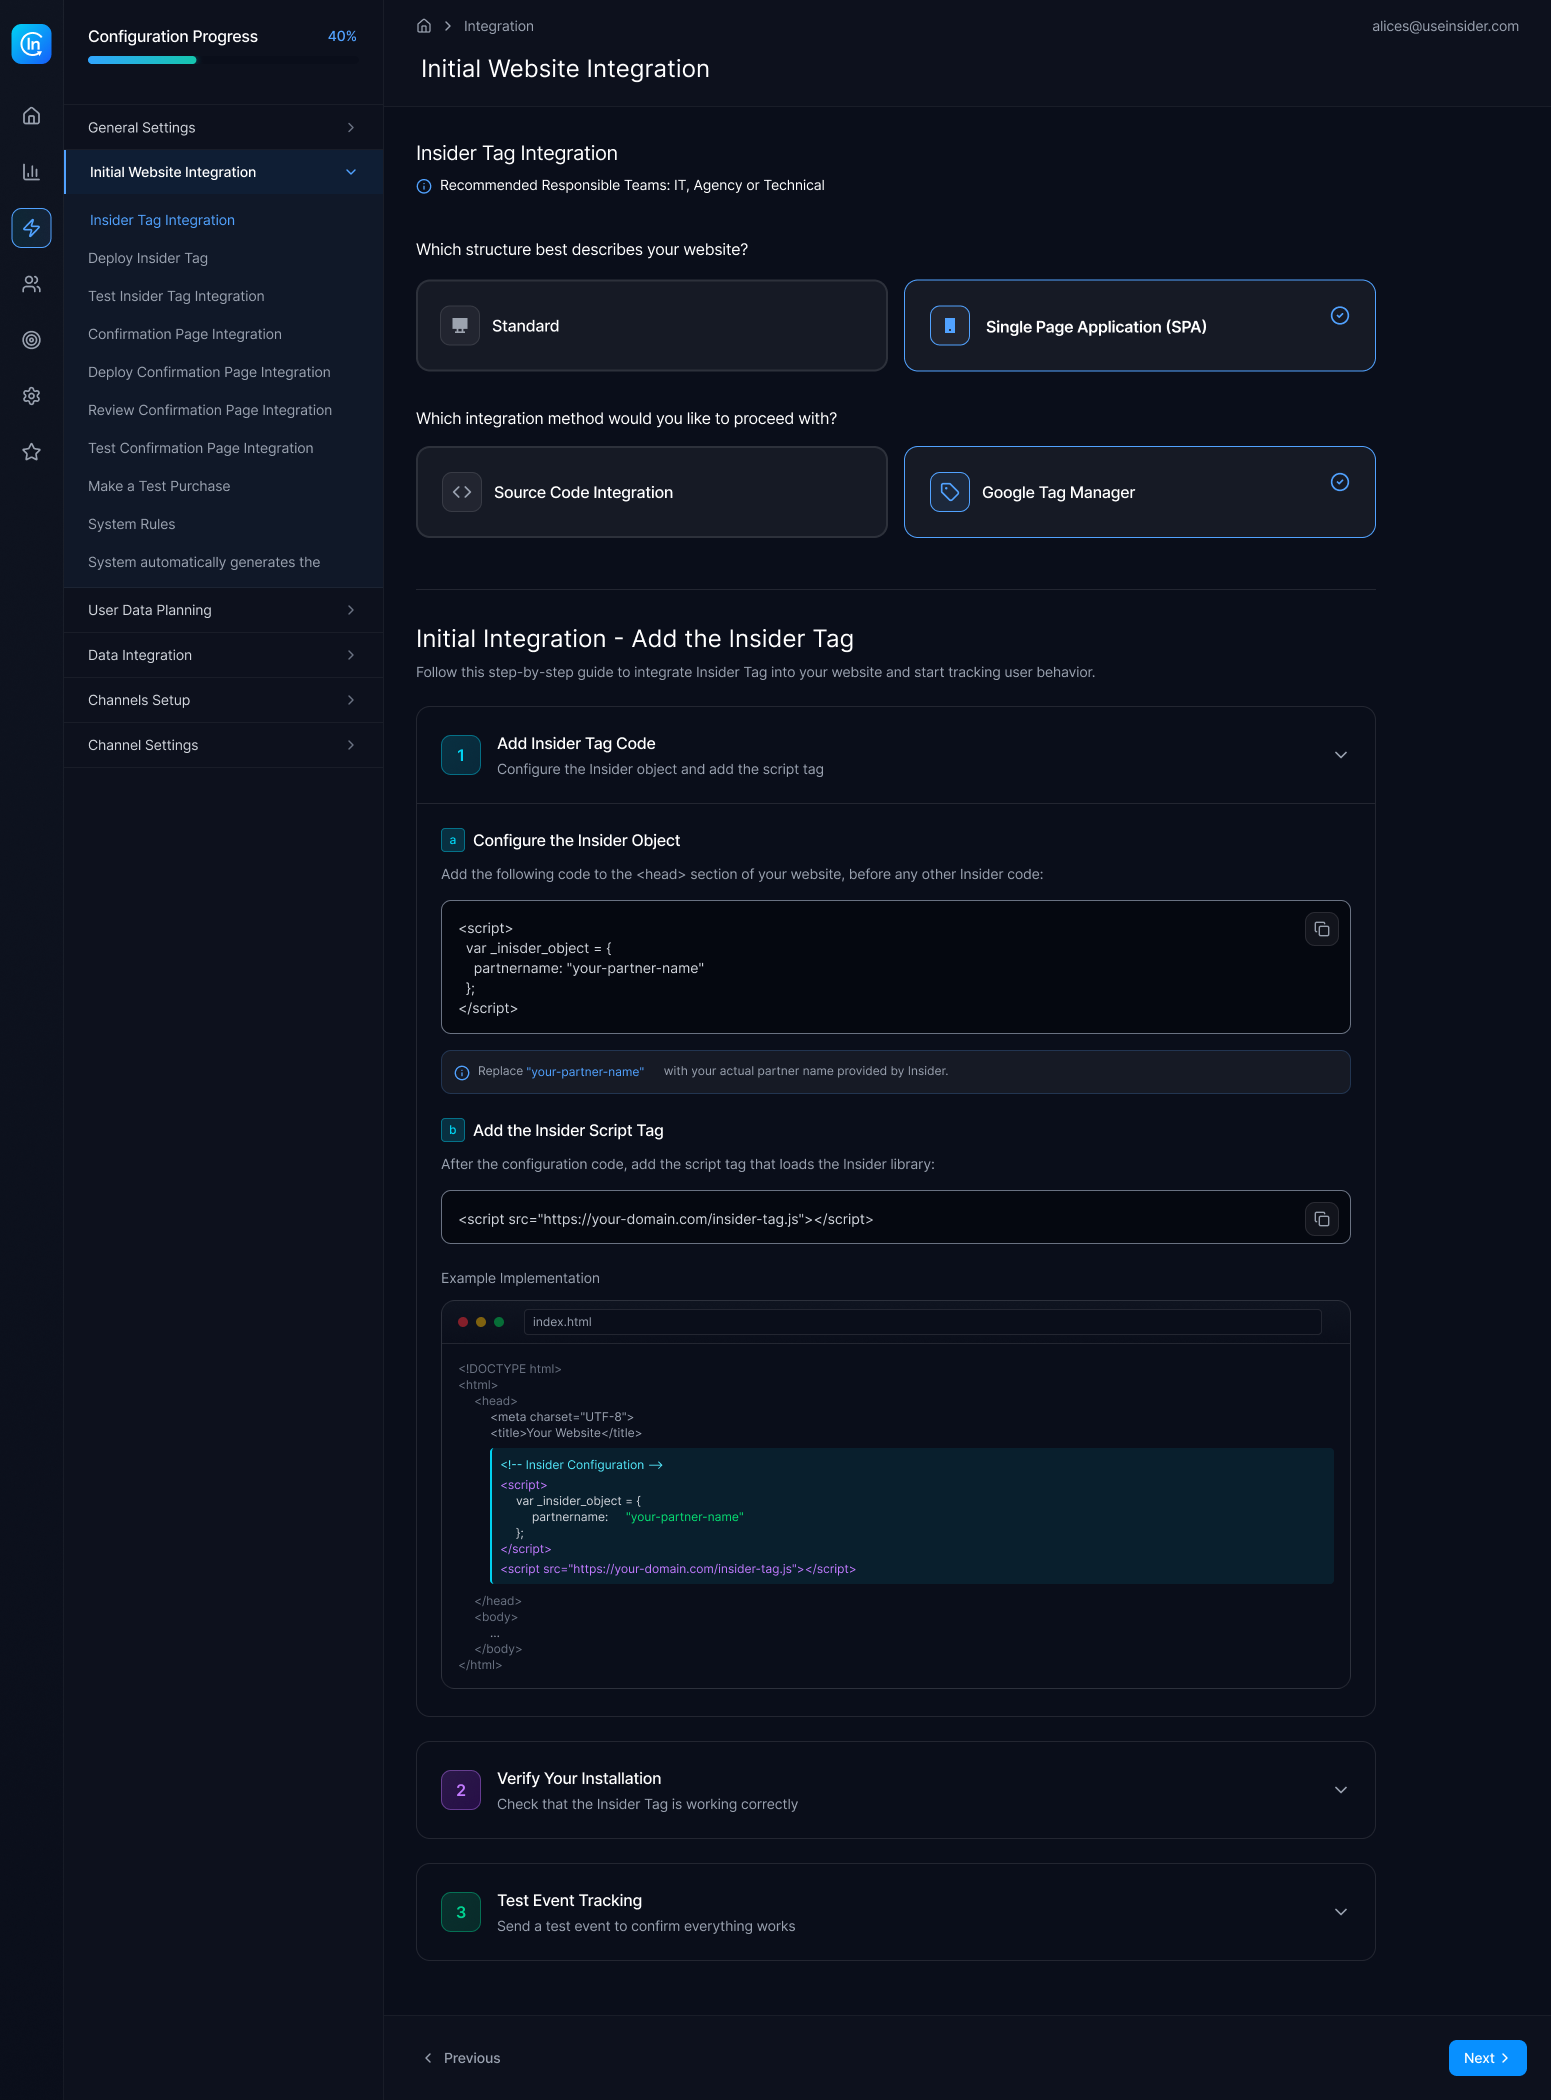Select the lightning bolt integration sidebar icon

coord(32,228)
